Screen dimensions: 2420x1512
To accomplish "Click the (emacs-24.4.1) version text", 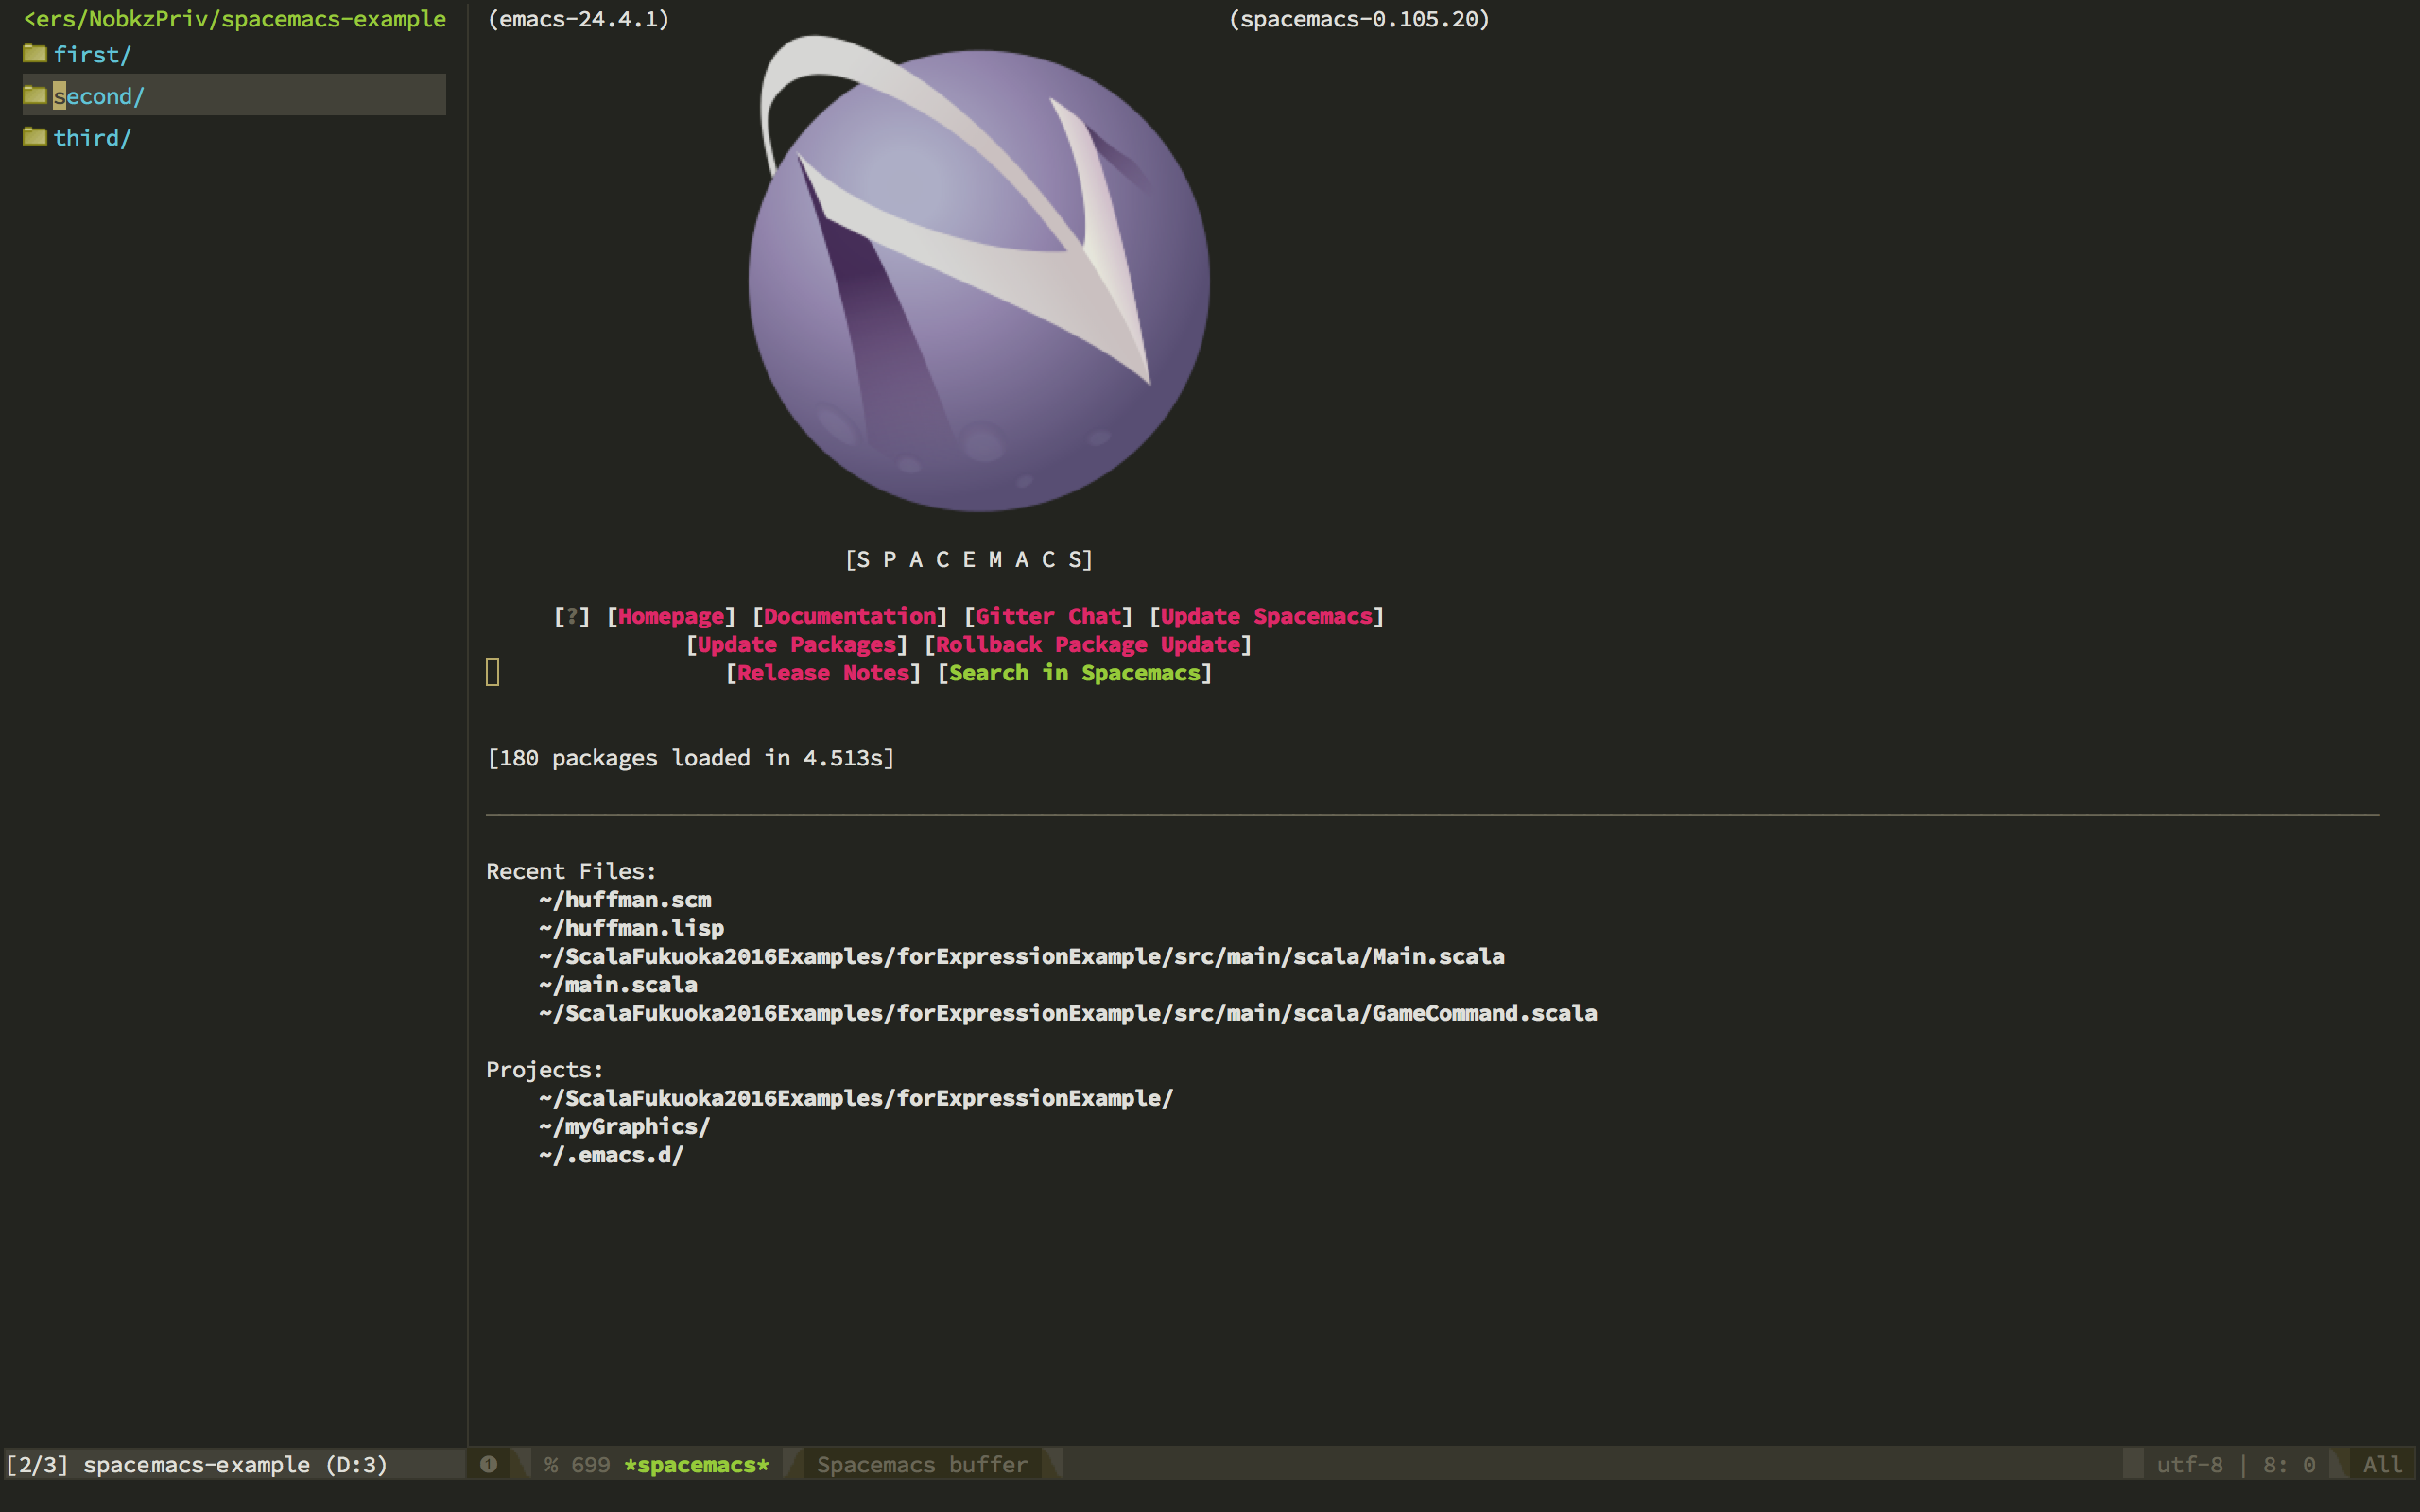I will (578, 19).
